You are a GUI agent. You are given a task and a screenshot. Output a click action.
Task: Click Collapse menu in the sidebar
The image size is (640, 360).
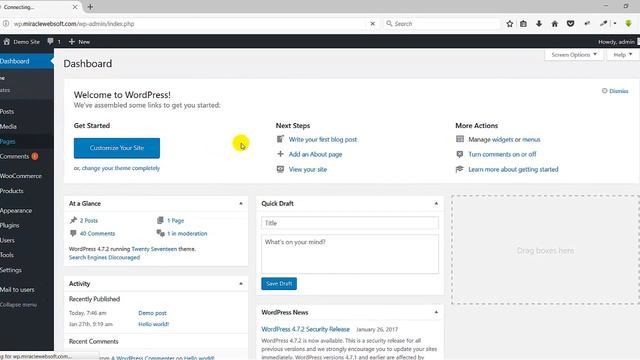tap(27, 304)
